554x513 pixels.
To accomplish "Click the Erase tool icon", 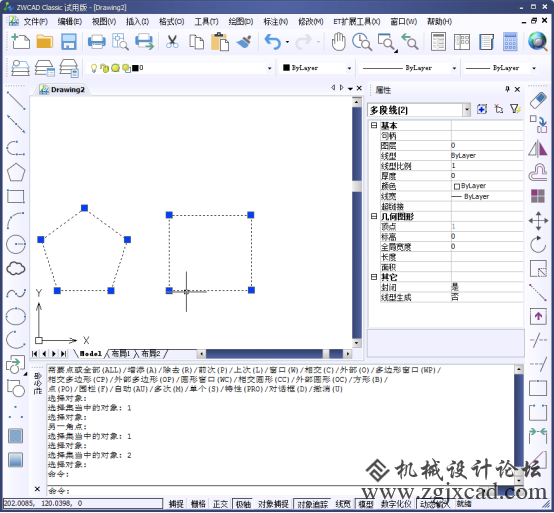I will pos(538,100).
